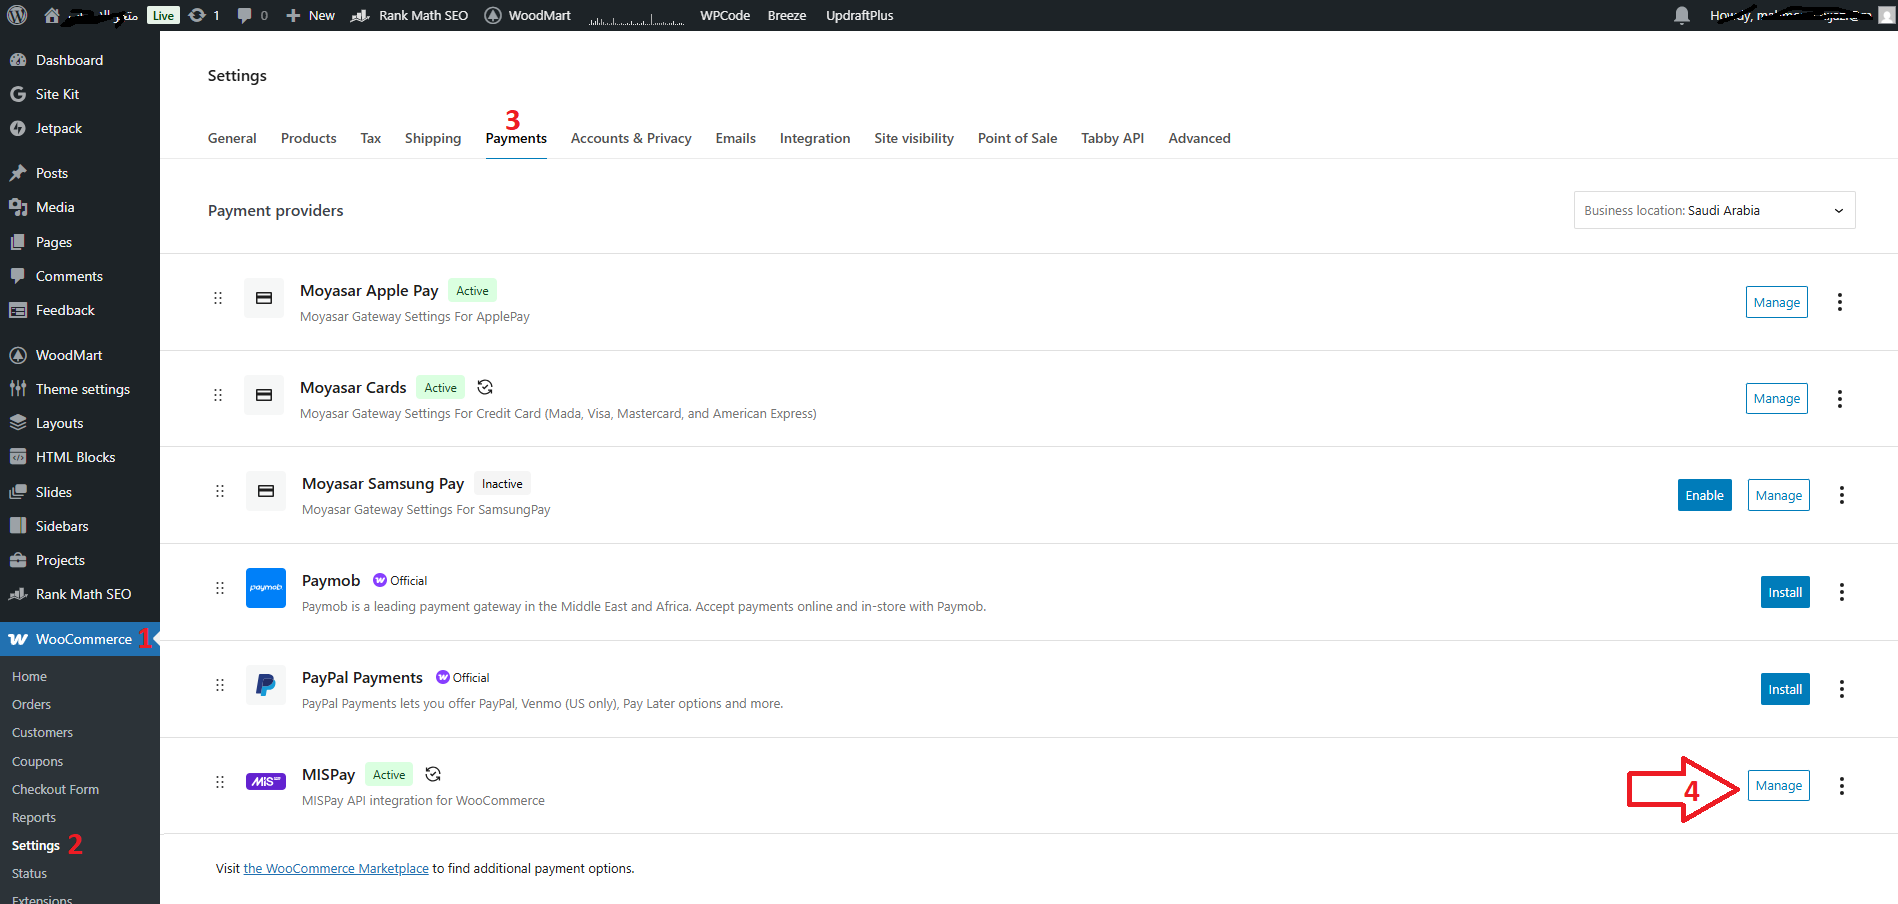
Task: Open WooCommerce Coupons submenu
Action: pyautogui.click(x=38, y=762)
